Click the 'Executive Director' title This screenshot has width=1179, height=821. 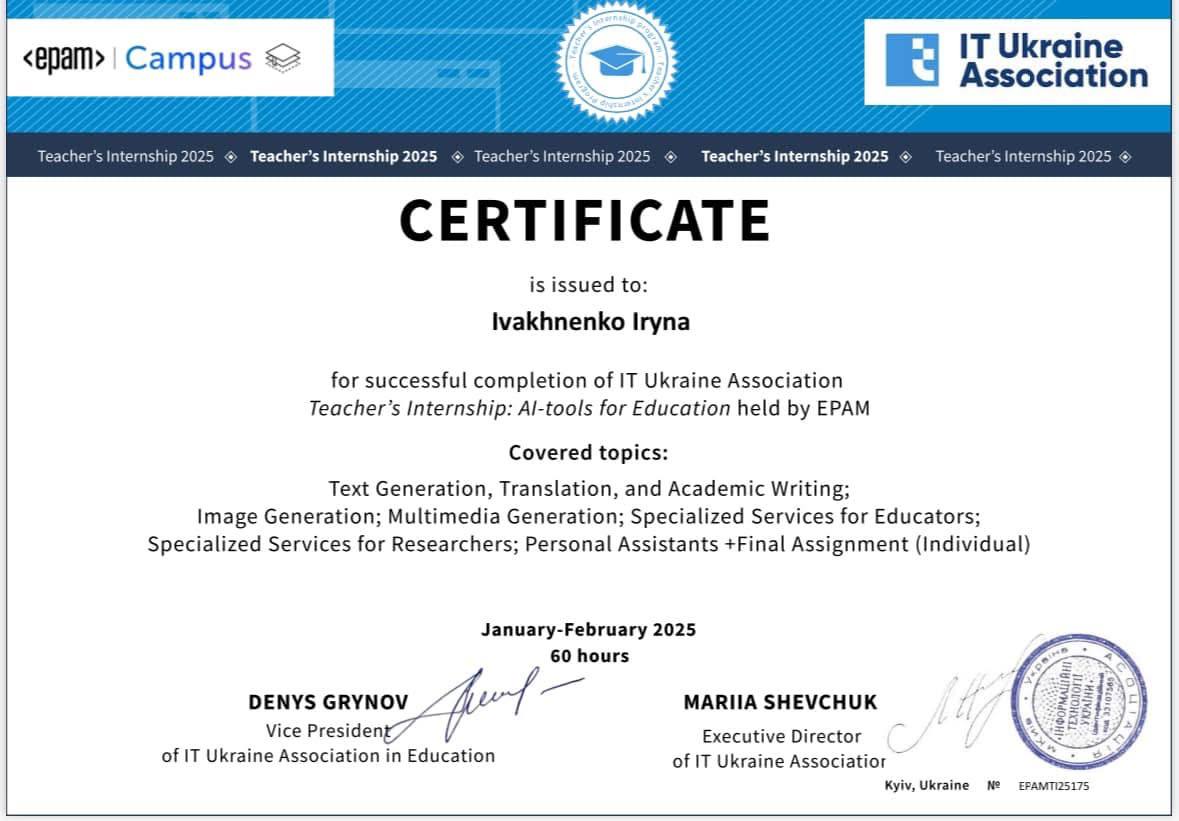781,736
